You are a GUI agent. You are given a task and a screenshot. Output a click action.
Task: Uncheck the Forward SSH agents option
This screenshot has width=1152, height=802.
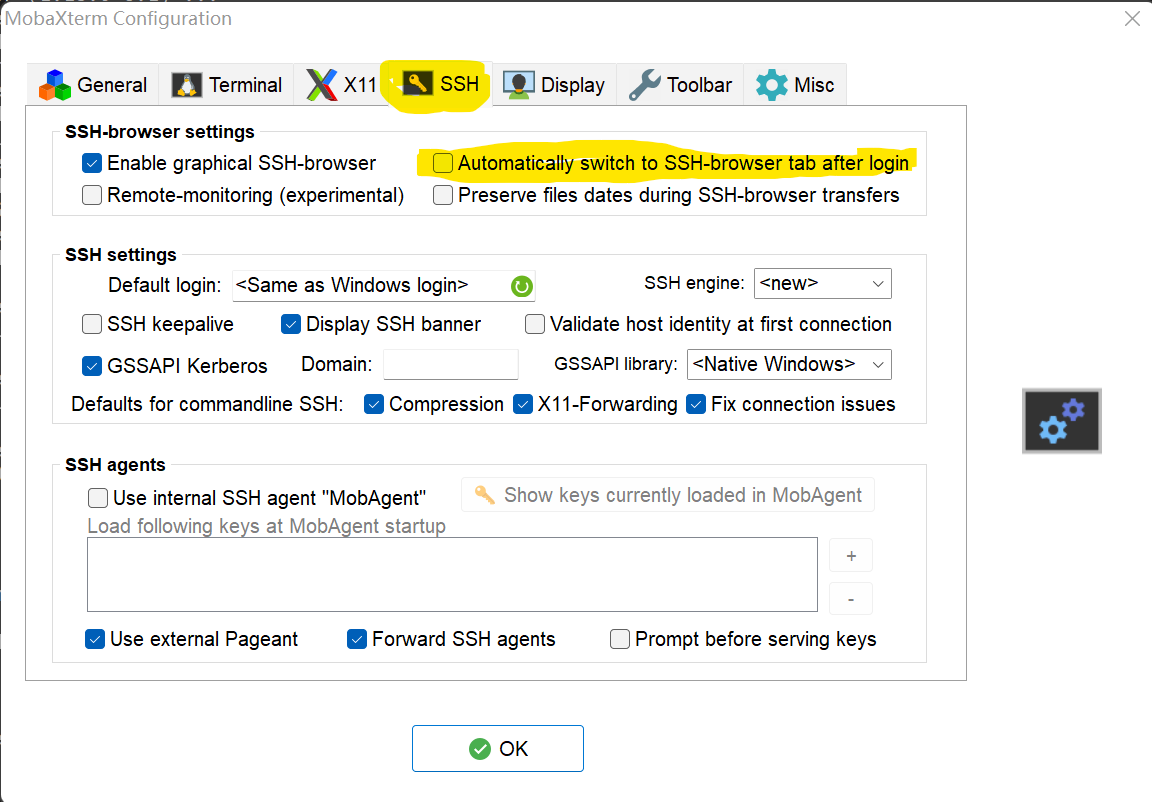click(x=357, y=639)
